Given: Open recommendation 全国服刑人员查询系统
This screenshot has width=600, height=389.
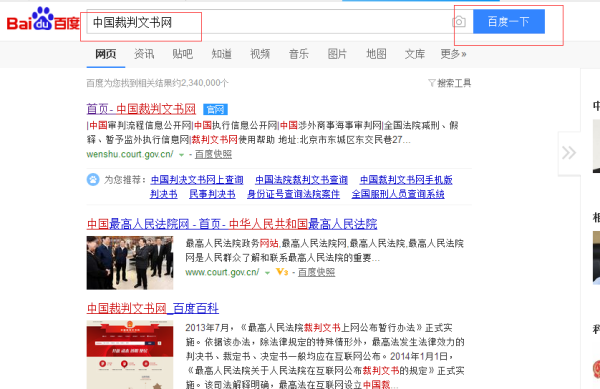Looking at the screenshot, I should (398, 194).
